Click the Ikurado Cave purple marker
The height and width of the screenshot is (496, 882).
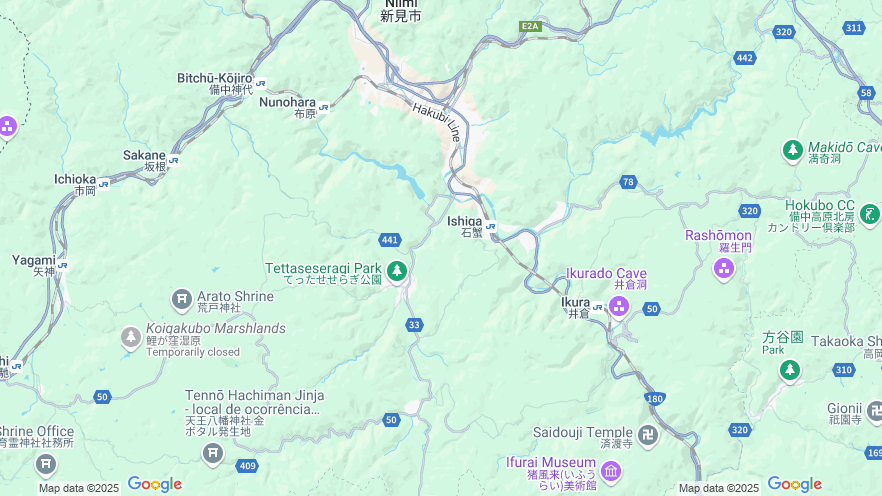[x=619, y=307]
